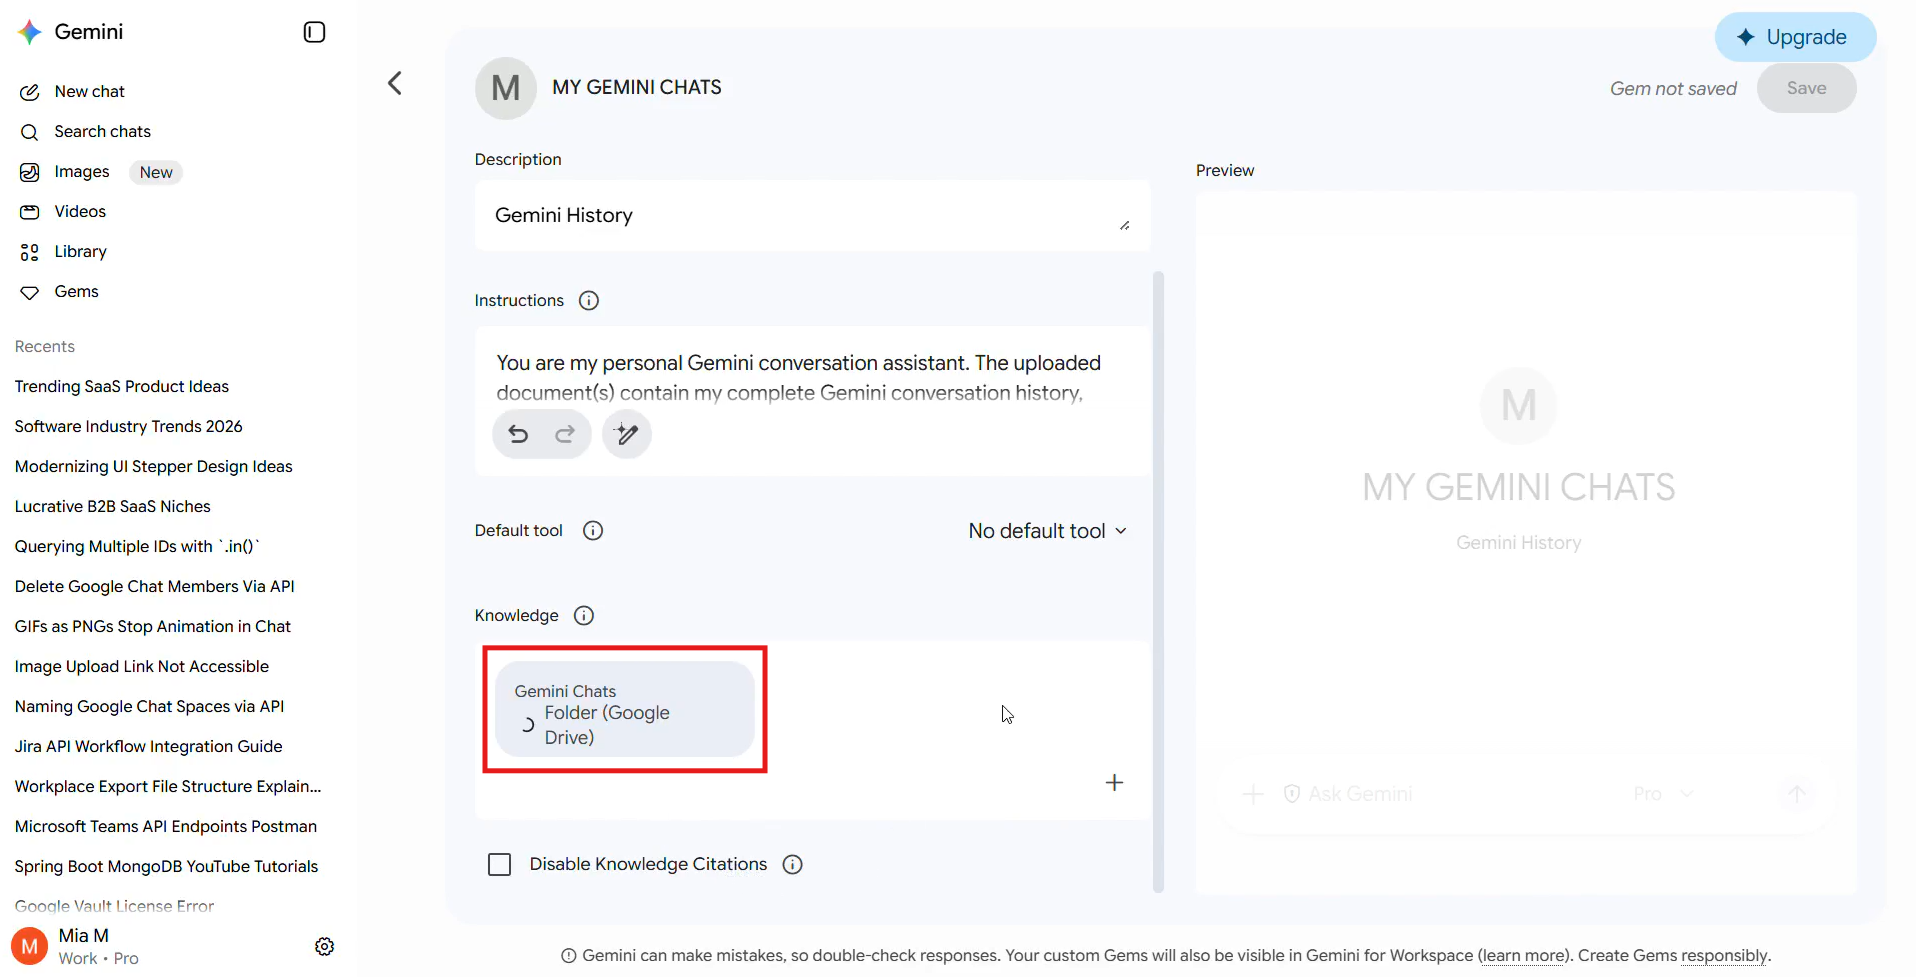This screenshot has width=1916, height=977.
Task: Open Spring Boot MongoDB YouTube Tutorials chat
Action: pos(167,867)
